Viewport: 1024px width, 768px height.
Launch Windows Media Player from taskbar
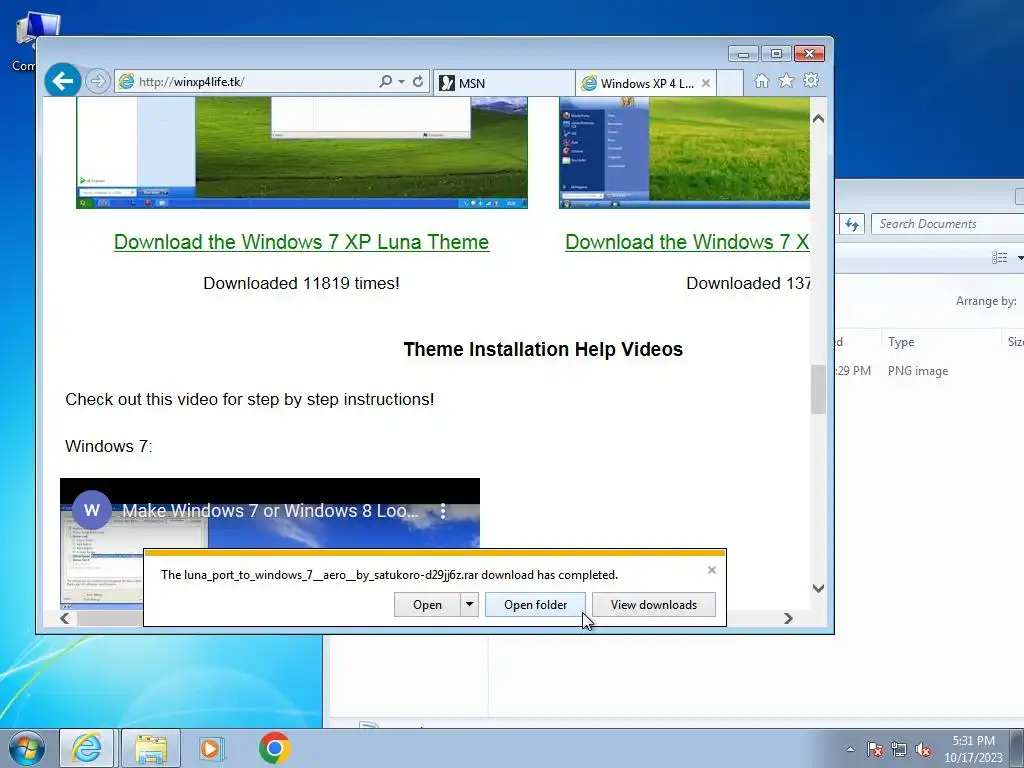[x=212, y=748]
